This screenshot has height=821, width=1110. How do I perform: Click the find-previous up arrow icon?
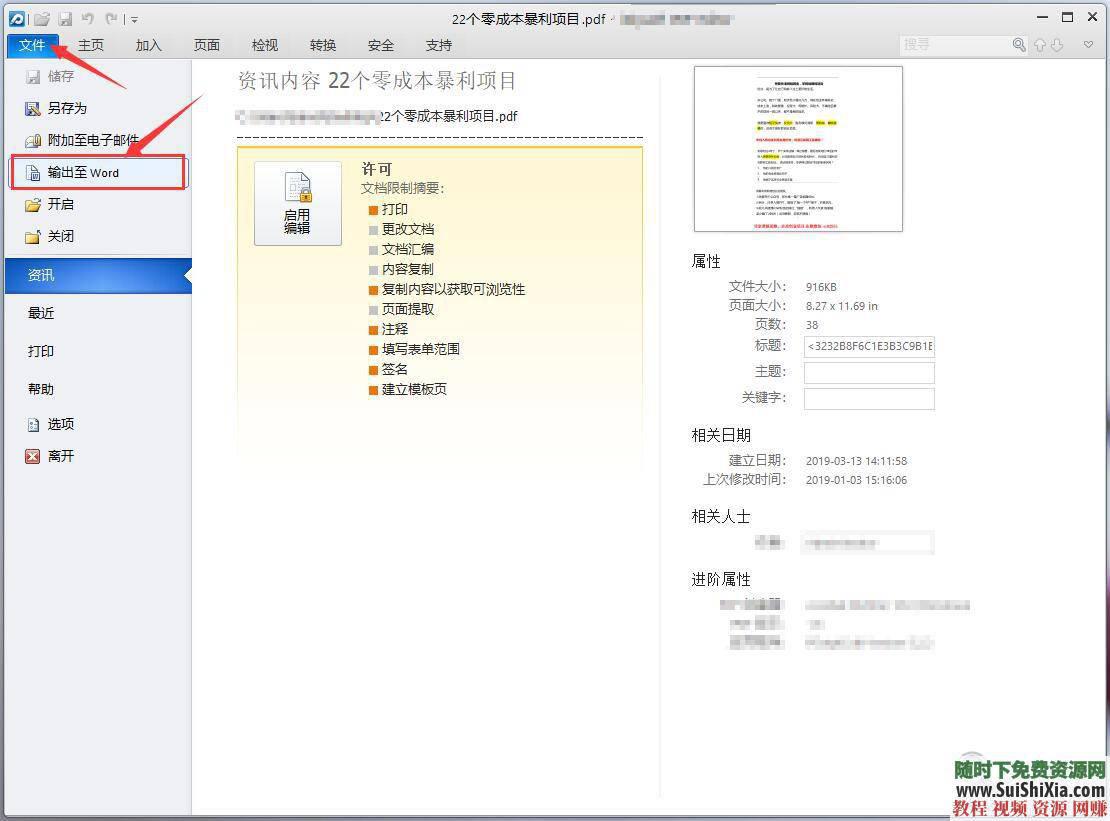[x=1040, y=44]
